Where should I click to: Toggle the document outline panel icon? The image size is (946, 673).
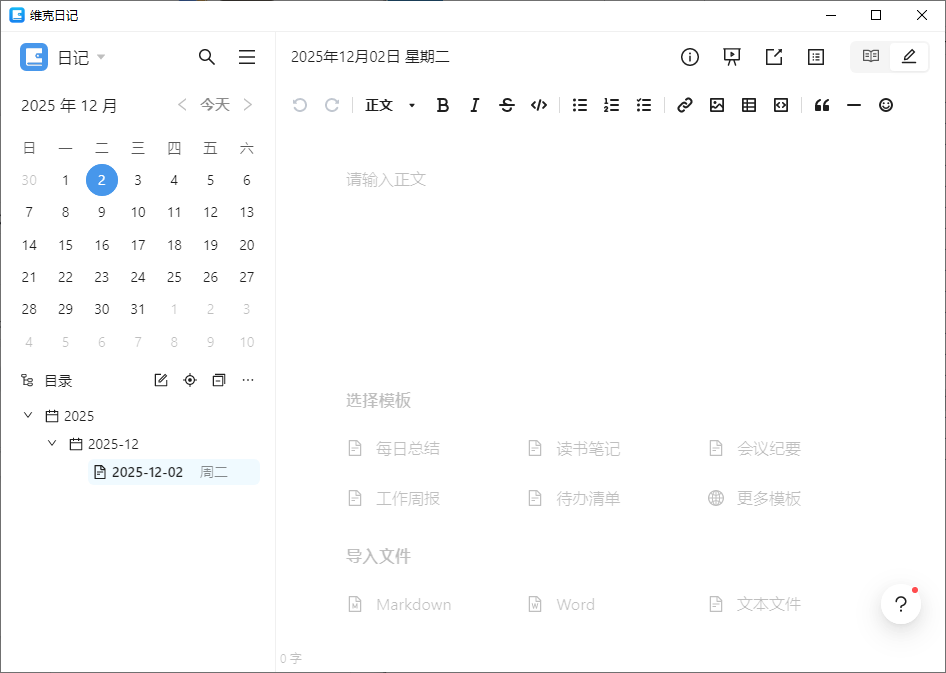(x=815, y=57)
